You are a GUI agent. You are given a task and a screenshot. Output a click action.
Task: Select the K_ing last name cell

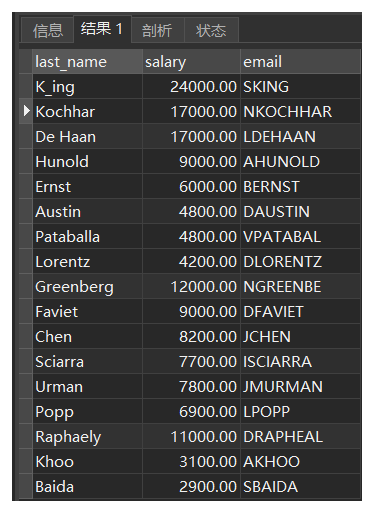click(88, 87)
